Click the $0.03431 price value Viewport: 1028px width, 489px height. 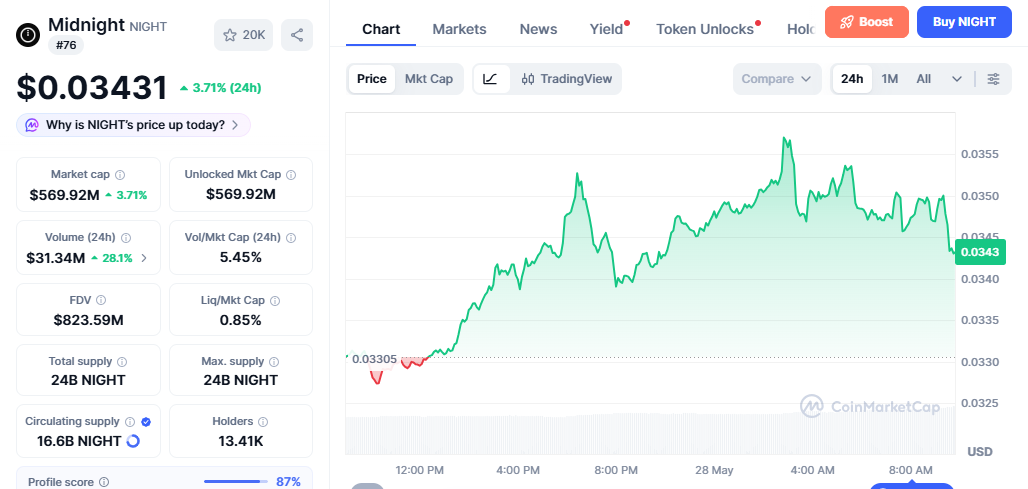92,87
